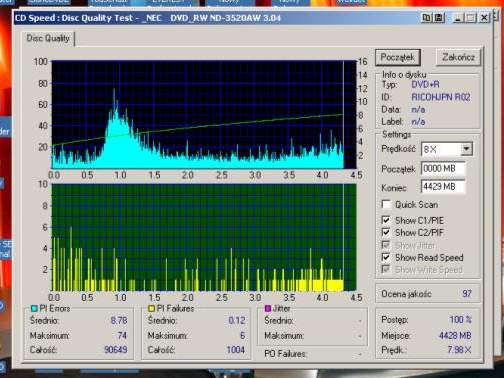Stop the test with the Zakończ button
The image size is (504, 378).
[458, 58]
